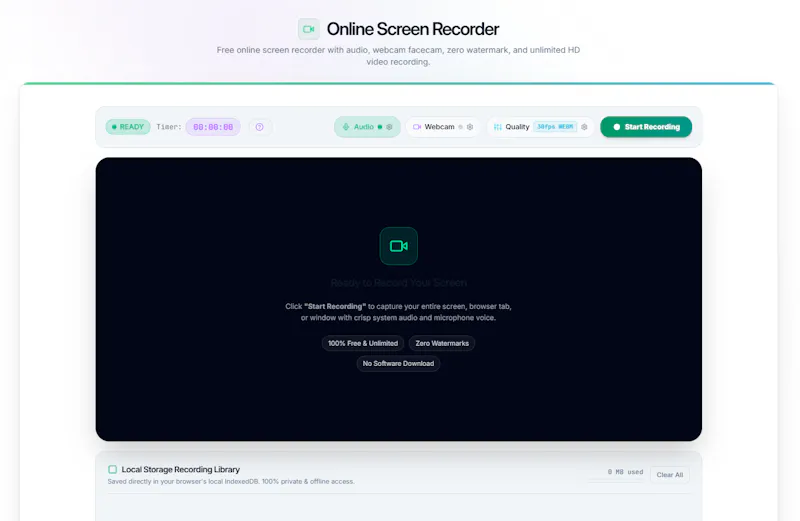Click the READY status badge
This screenshot has height=521, width=800.
pyautogui.click(x=128, y=127)
